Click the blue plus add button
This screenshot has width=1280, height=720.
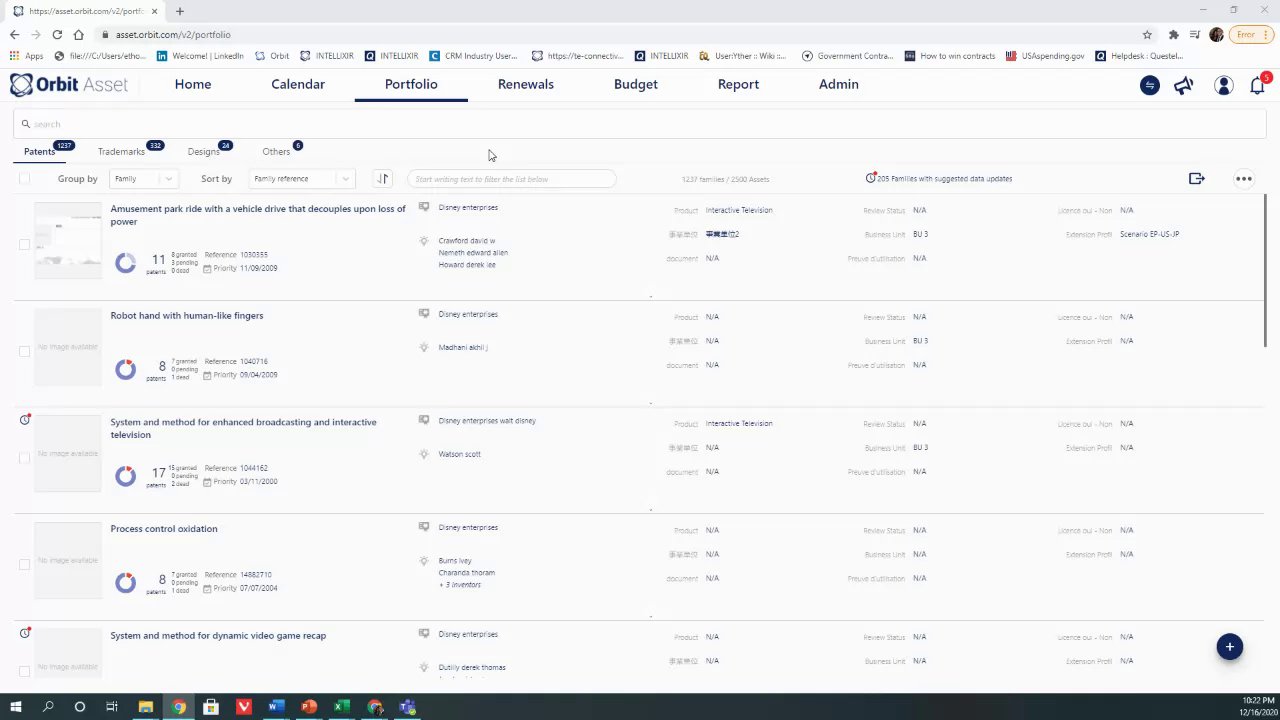pos(1230,647)
